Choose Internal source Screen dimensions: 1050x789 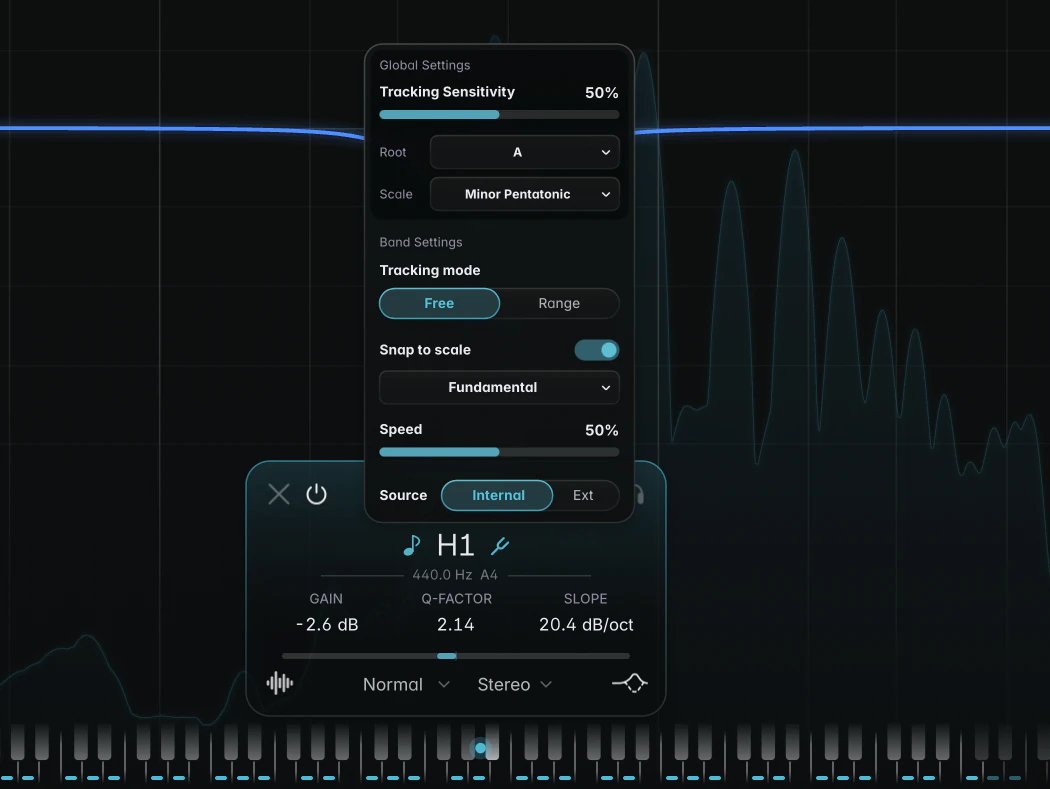(x=498, y=495)
